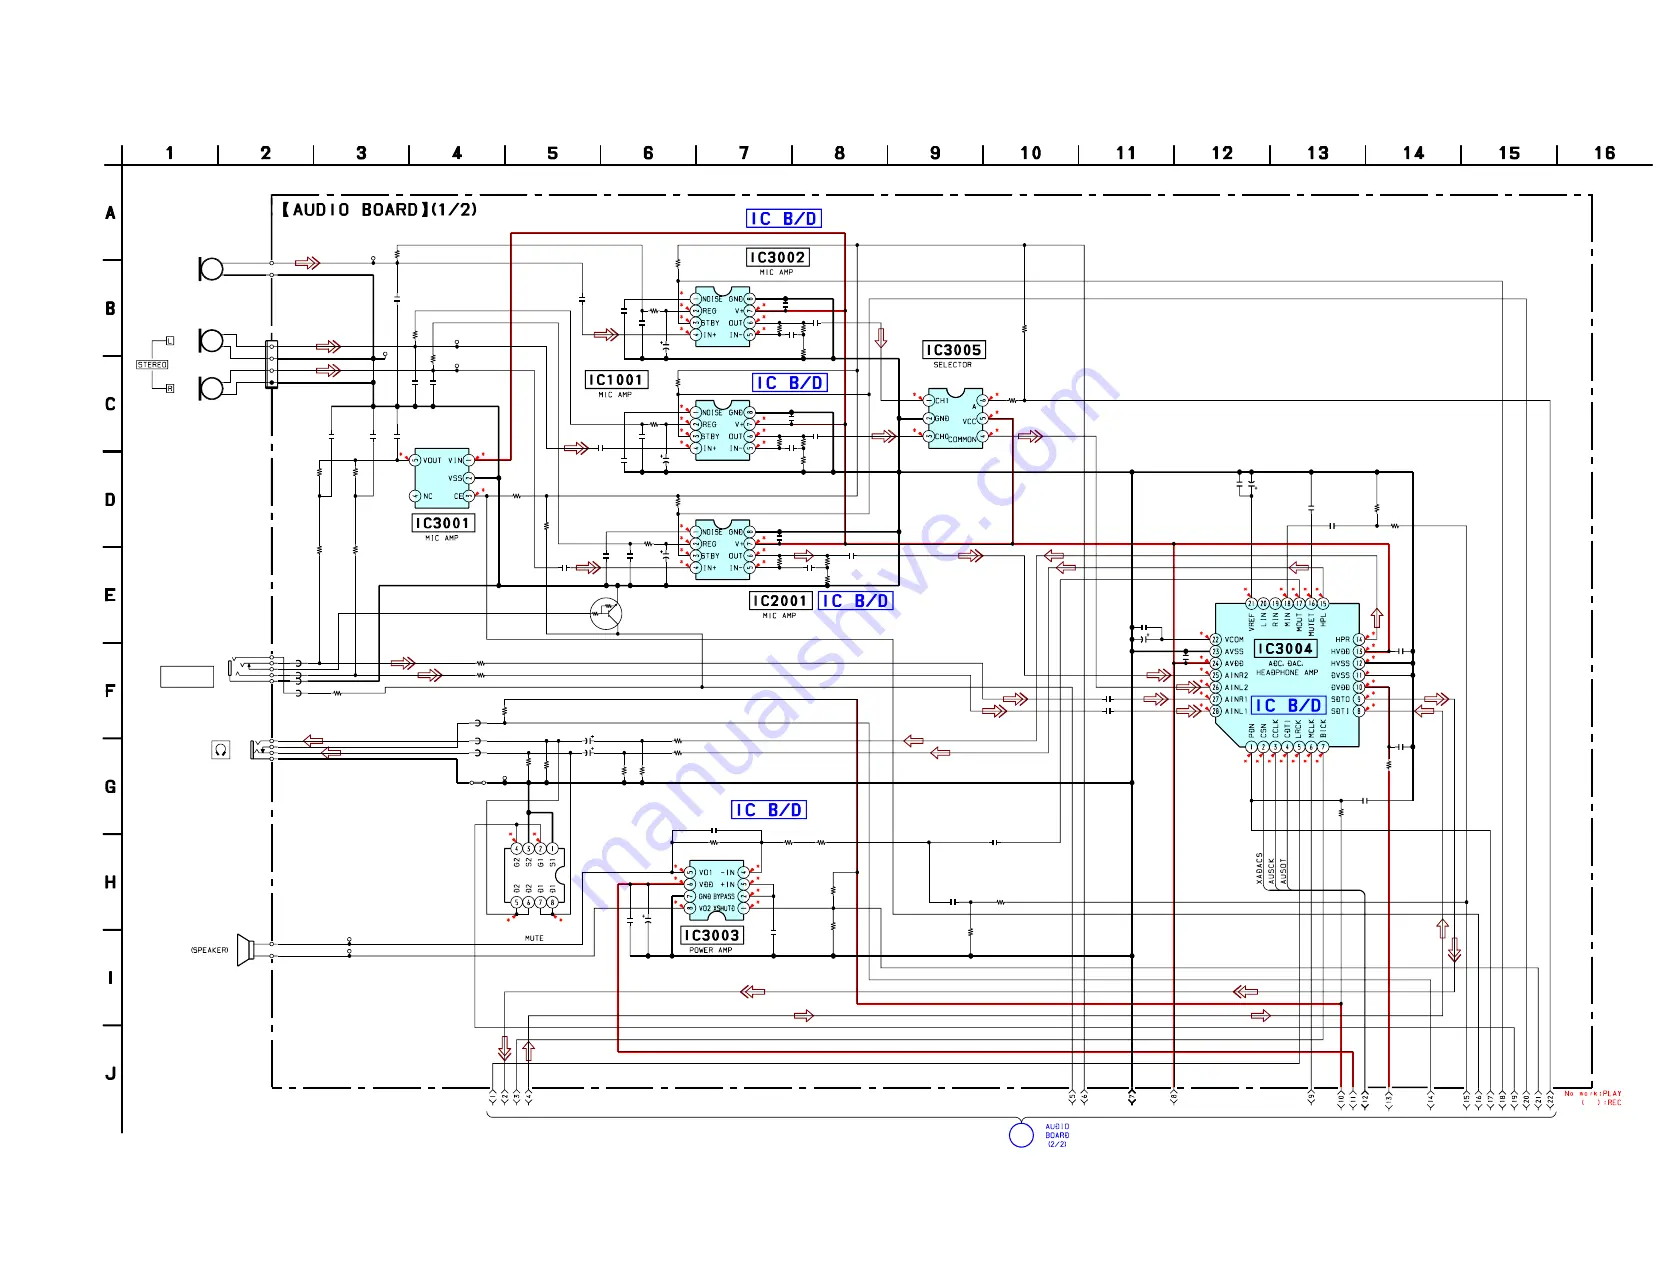This screenshot has height=1263, width=1680.
Task: Select the IC3005 selector chip body
Action: pyautogui.click(x=955, y=419)
